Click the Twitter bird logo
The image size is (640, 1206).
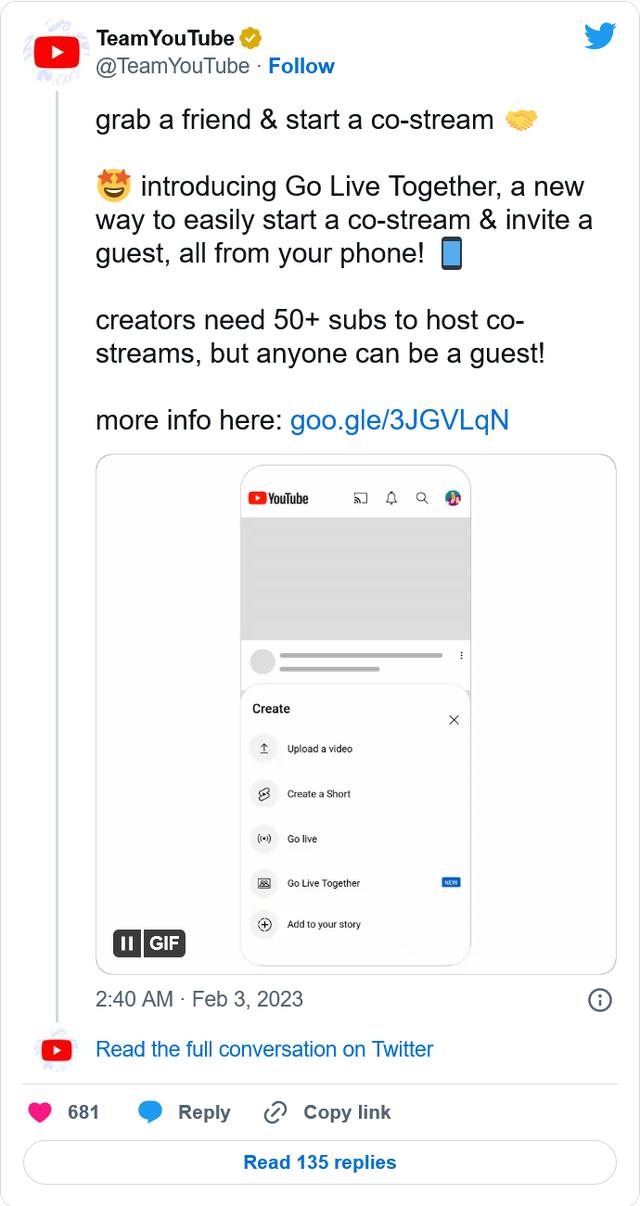tap(600, 37)
